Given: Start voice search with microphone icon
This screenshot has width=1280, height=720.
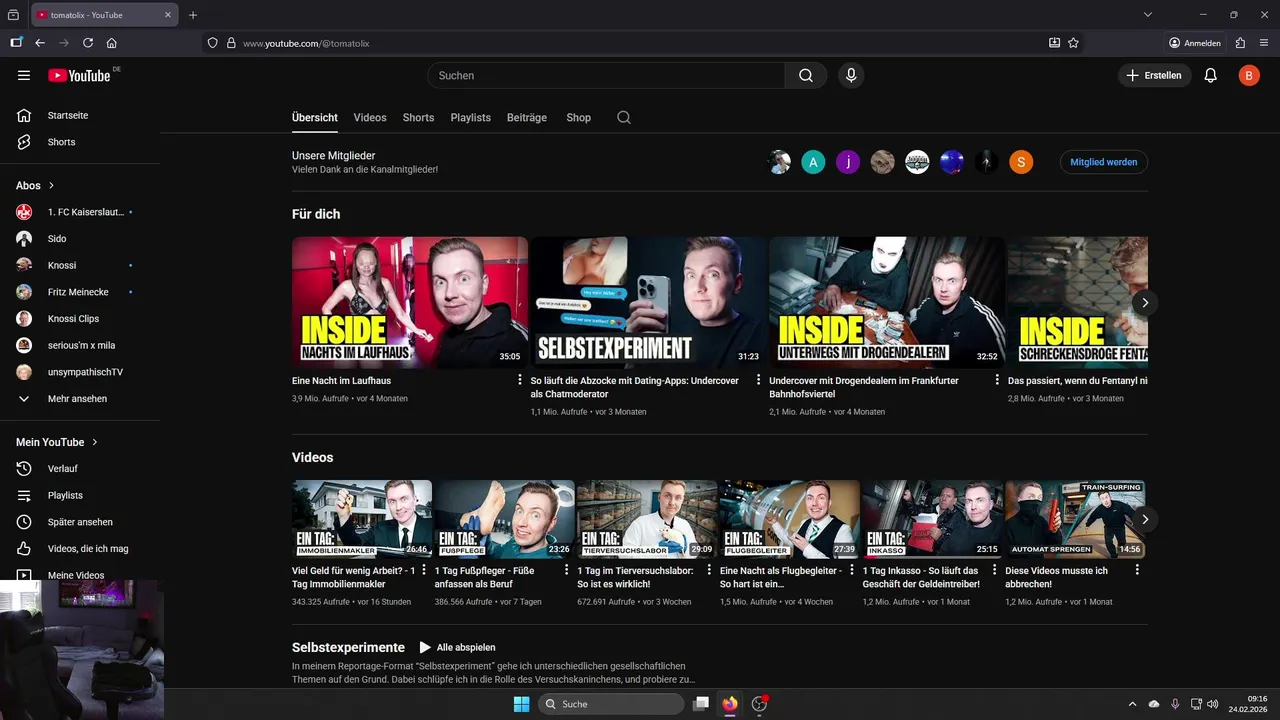Looking at the screenshot, I should [851, 75].
